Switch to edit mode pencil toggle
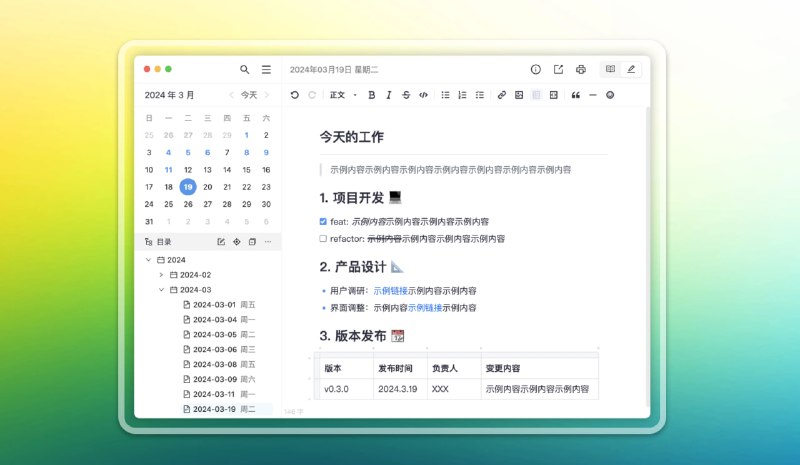Viewport: 800px width, 465px height. pos(630,70)
